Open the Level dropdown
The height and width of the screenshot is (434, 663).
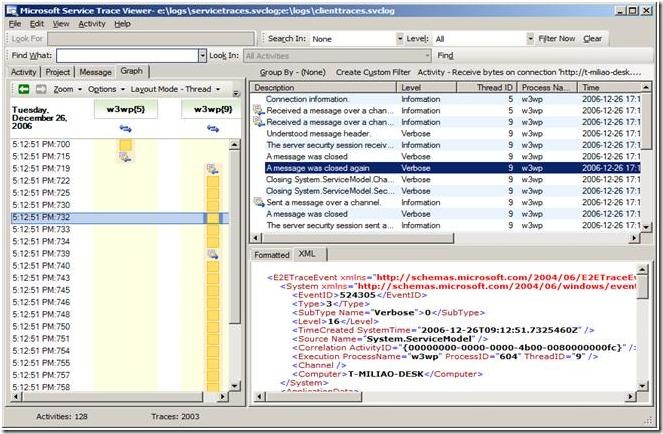530,39
